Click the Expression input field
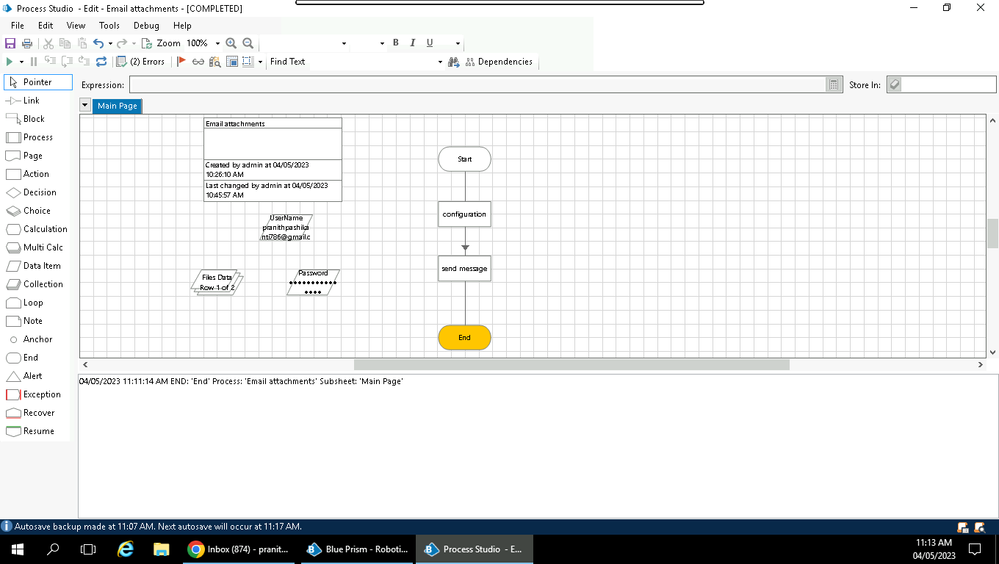 pos(478,85)
